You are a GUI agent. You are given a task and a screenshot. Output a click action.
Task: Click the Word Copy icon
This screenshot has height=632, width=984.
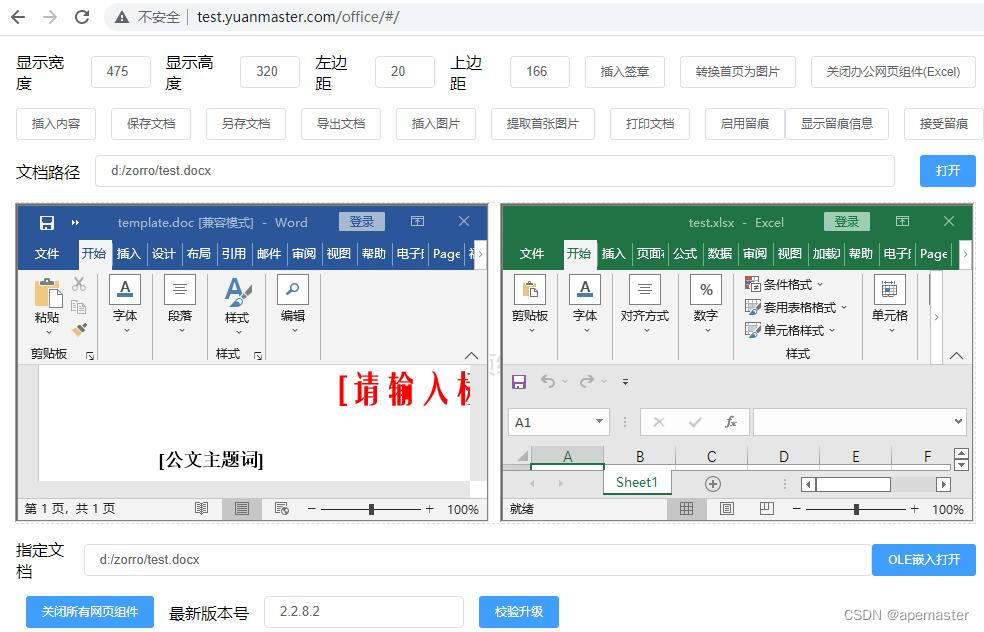pos(79,307)
